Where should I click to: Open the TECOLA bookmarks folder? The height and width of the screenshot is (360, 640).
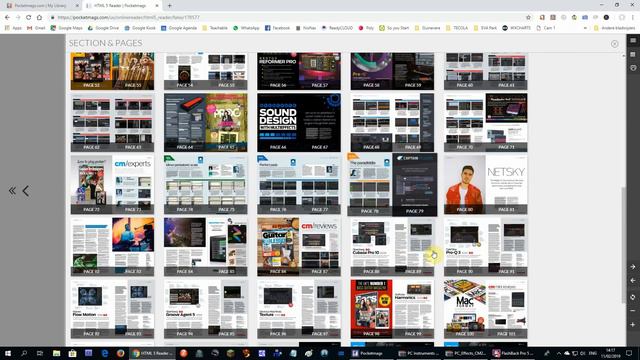coord(458,28)
